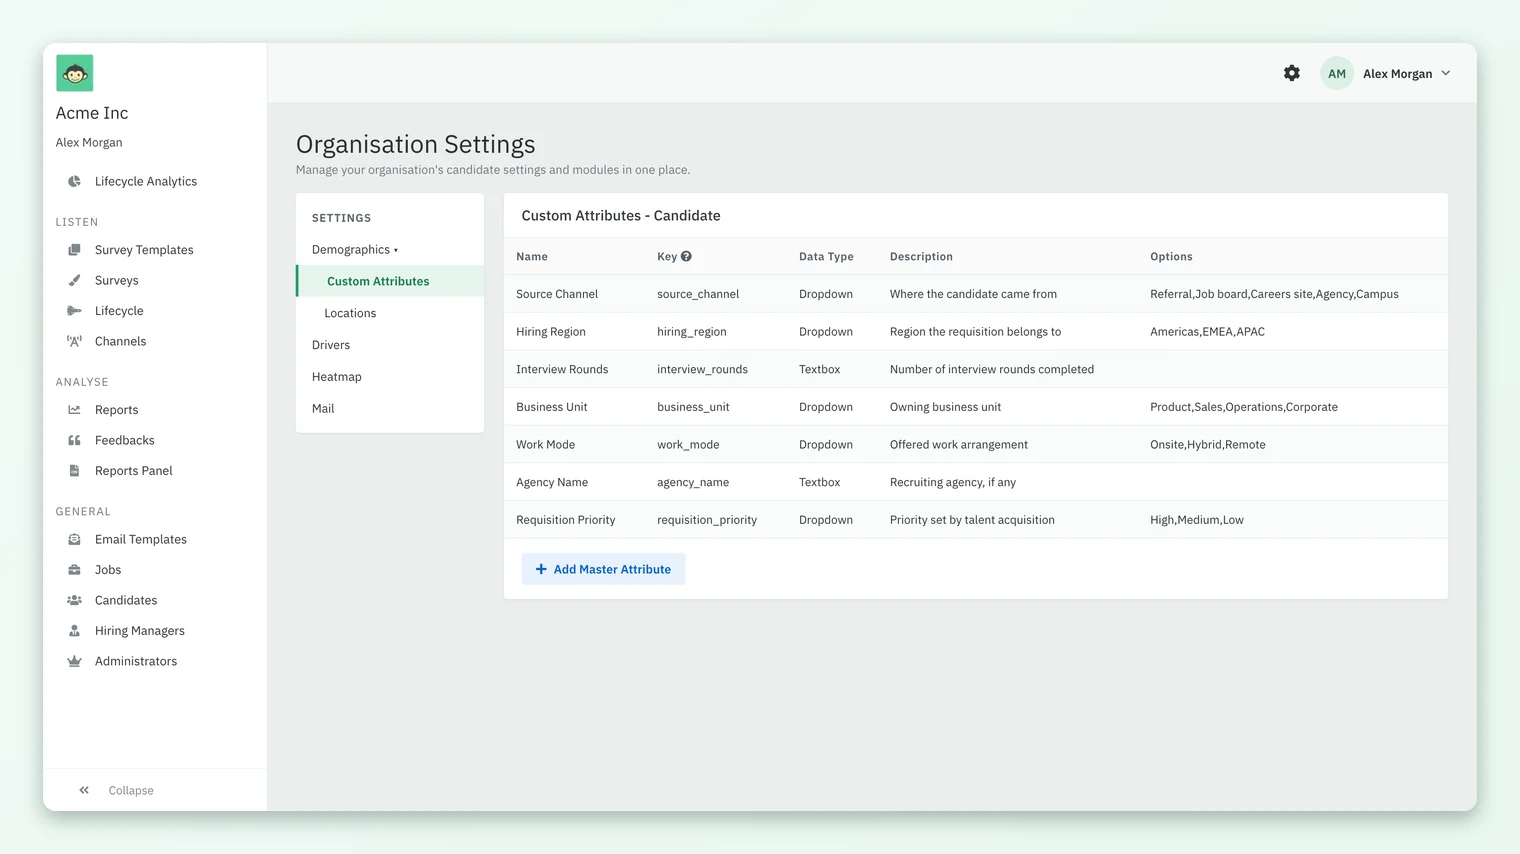Open the Reports page
The height and width of the screenshot is (854, 1520).
coord(117,410)
